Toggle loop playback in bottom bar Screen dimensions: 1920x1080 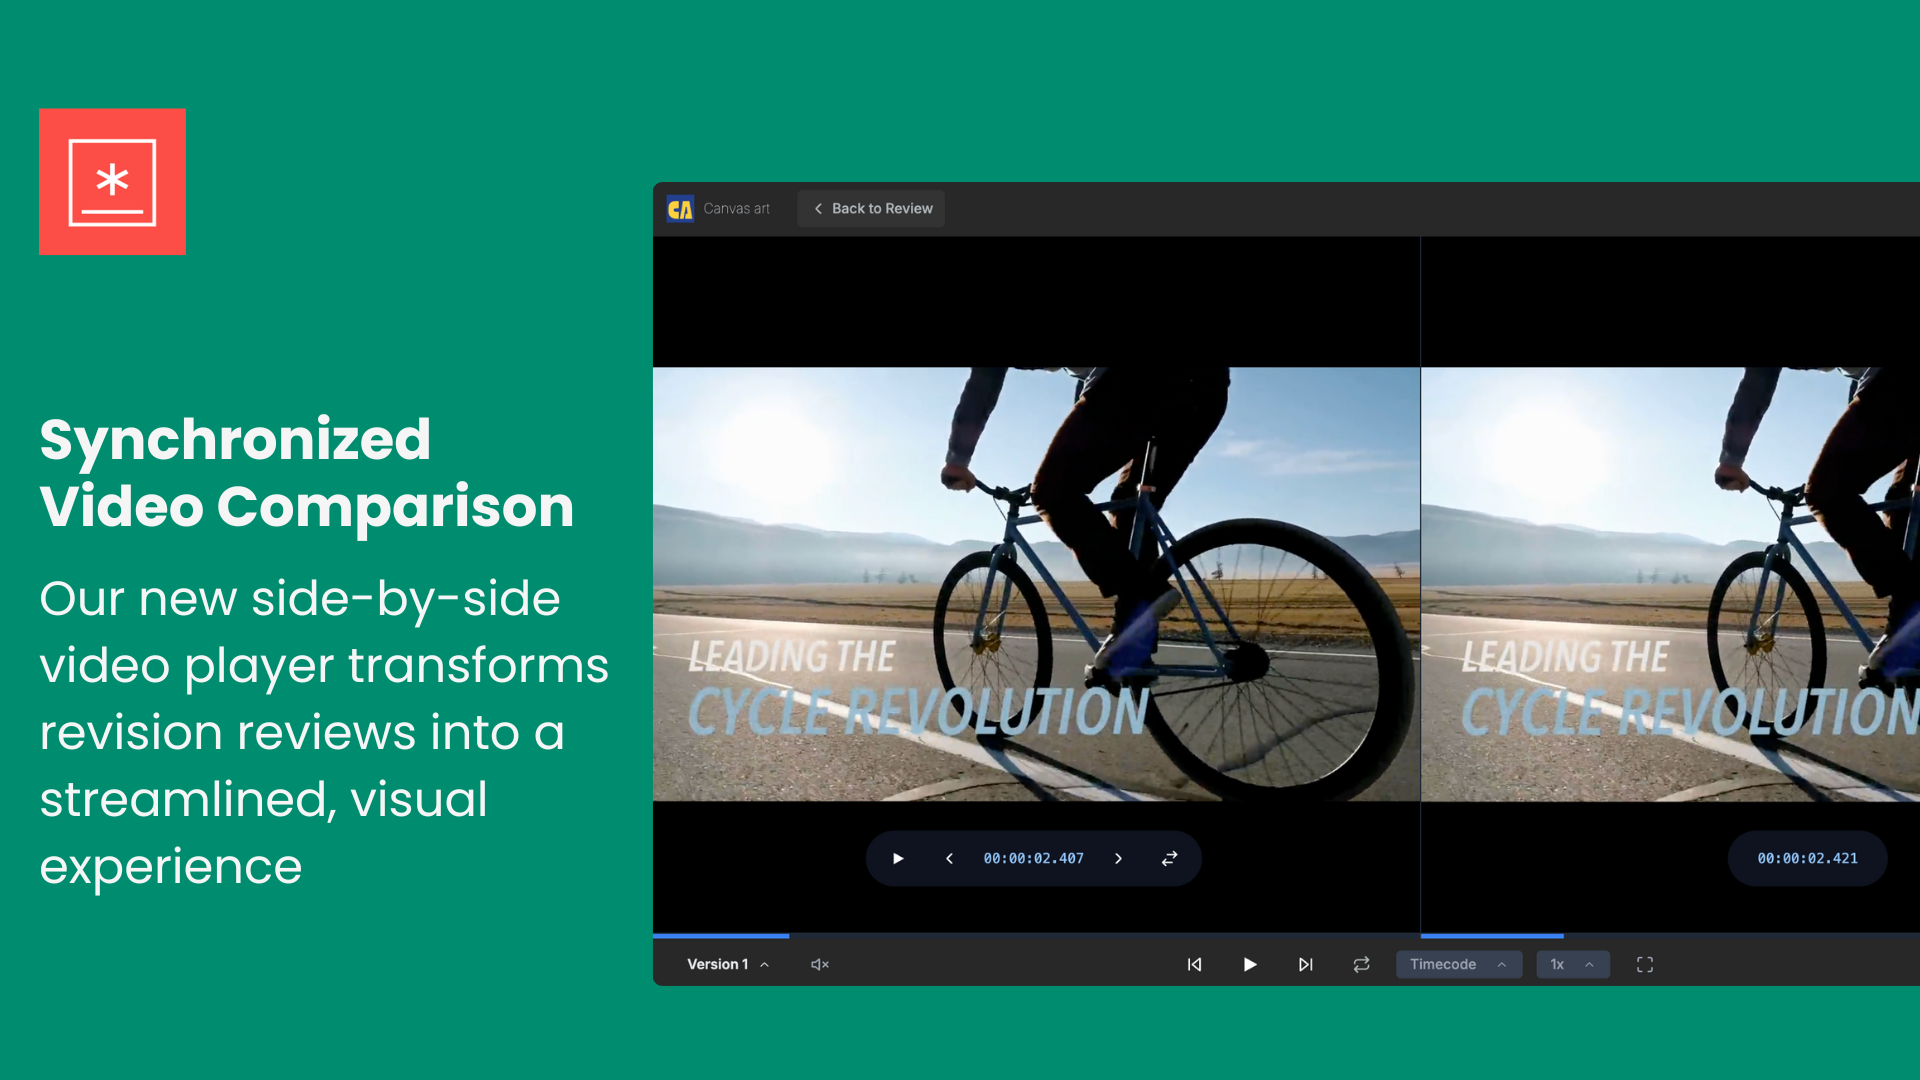pyautogui.click(x=1361, y=965)
